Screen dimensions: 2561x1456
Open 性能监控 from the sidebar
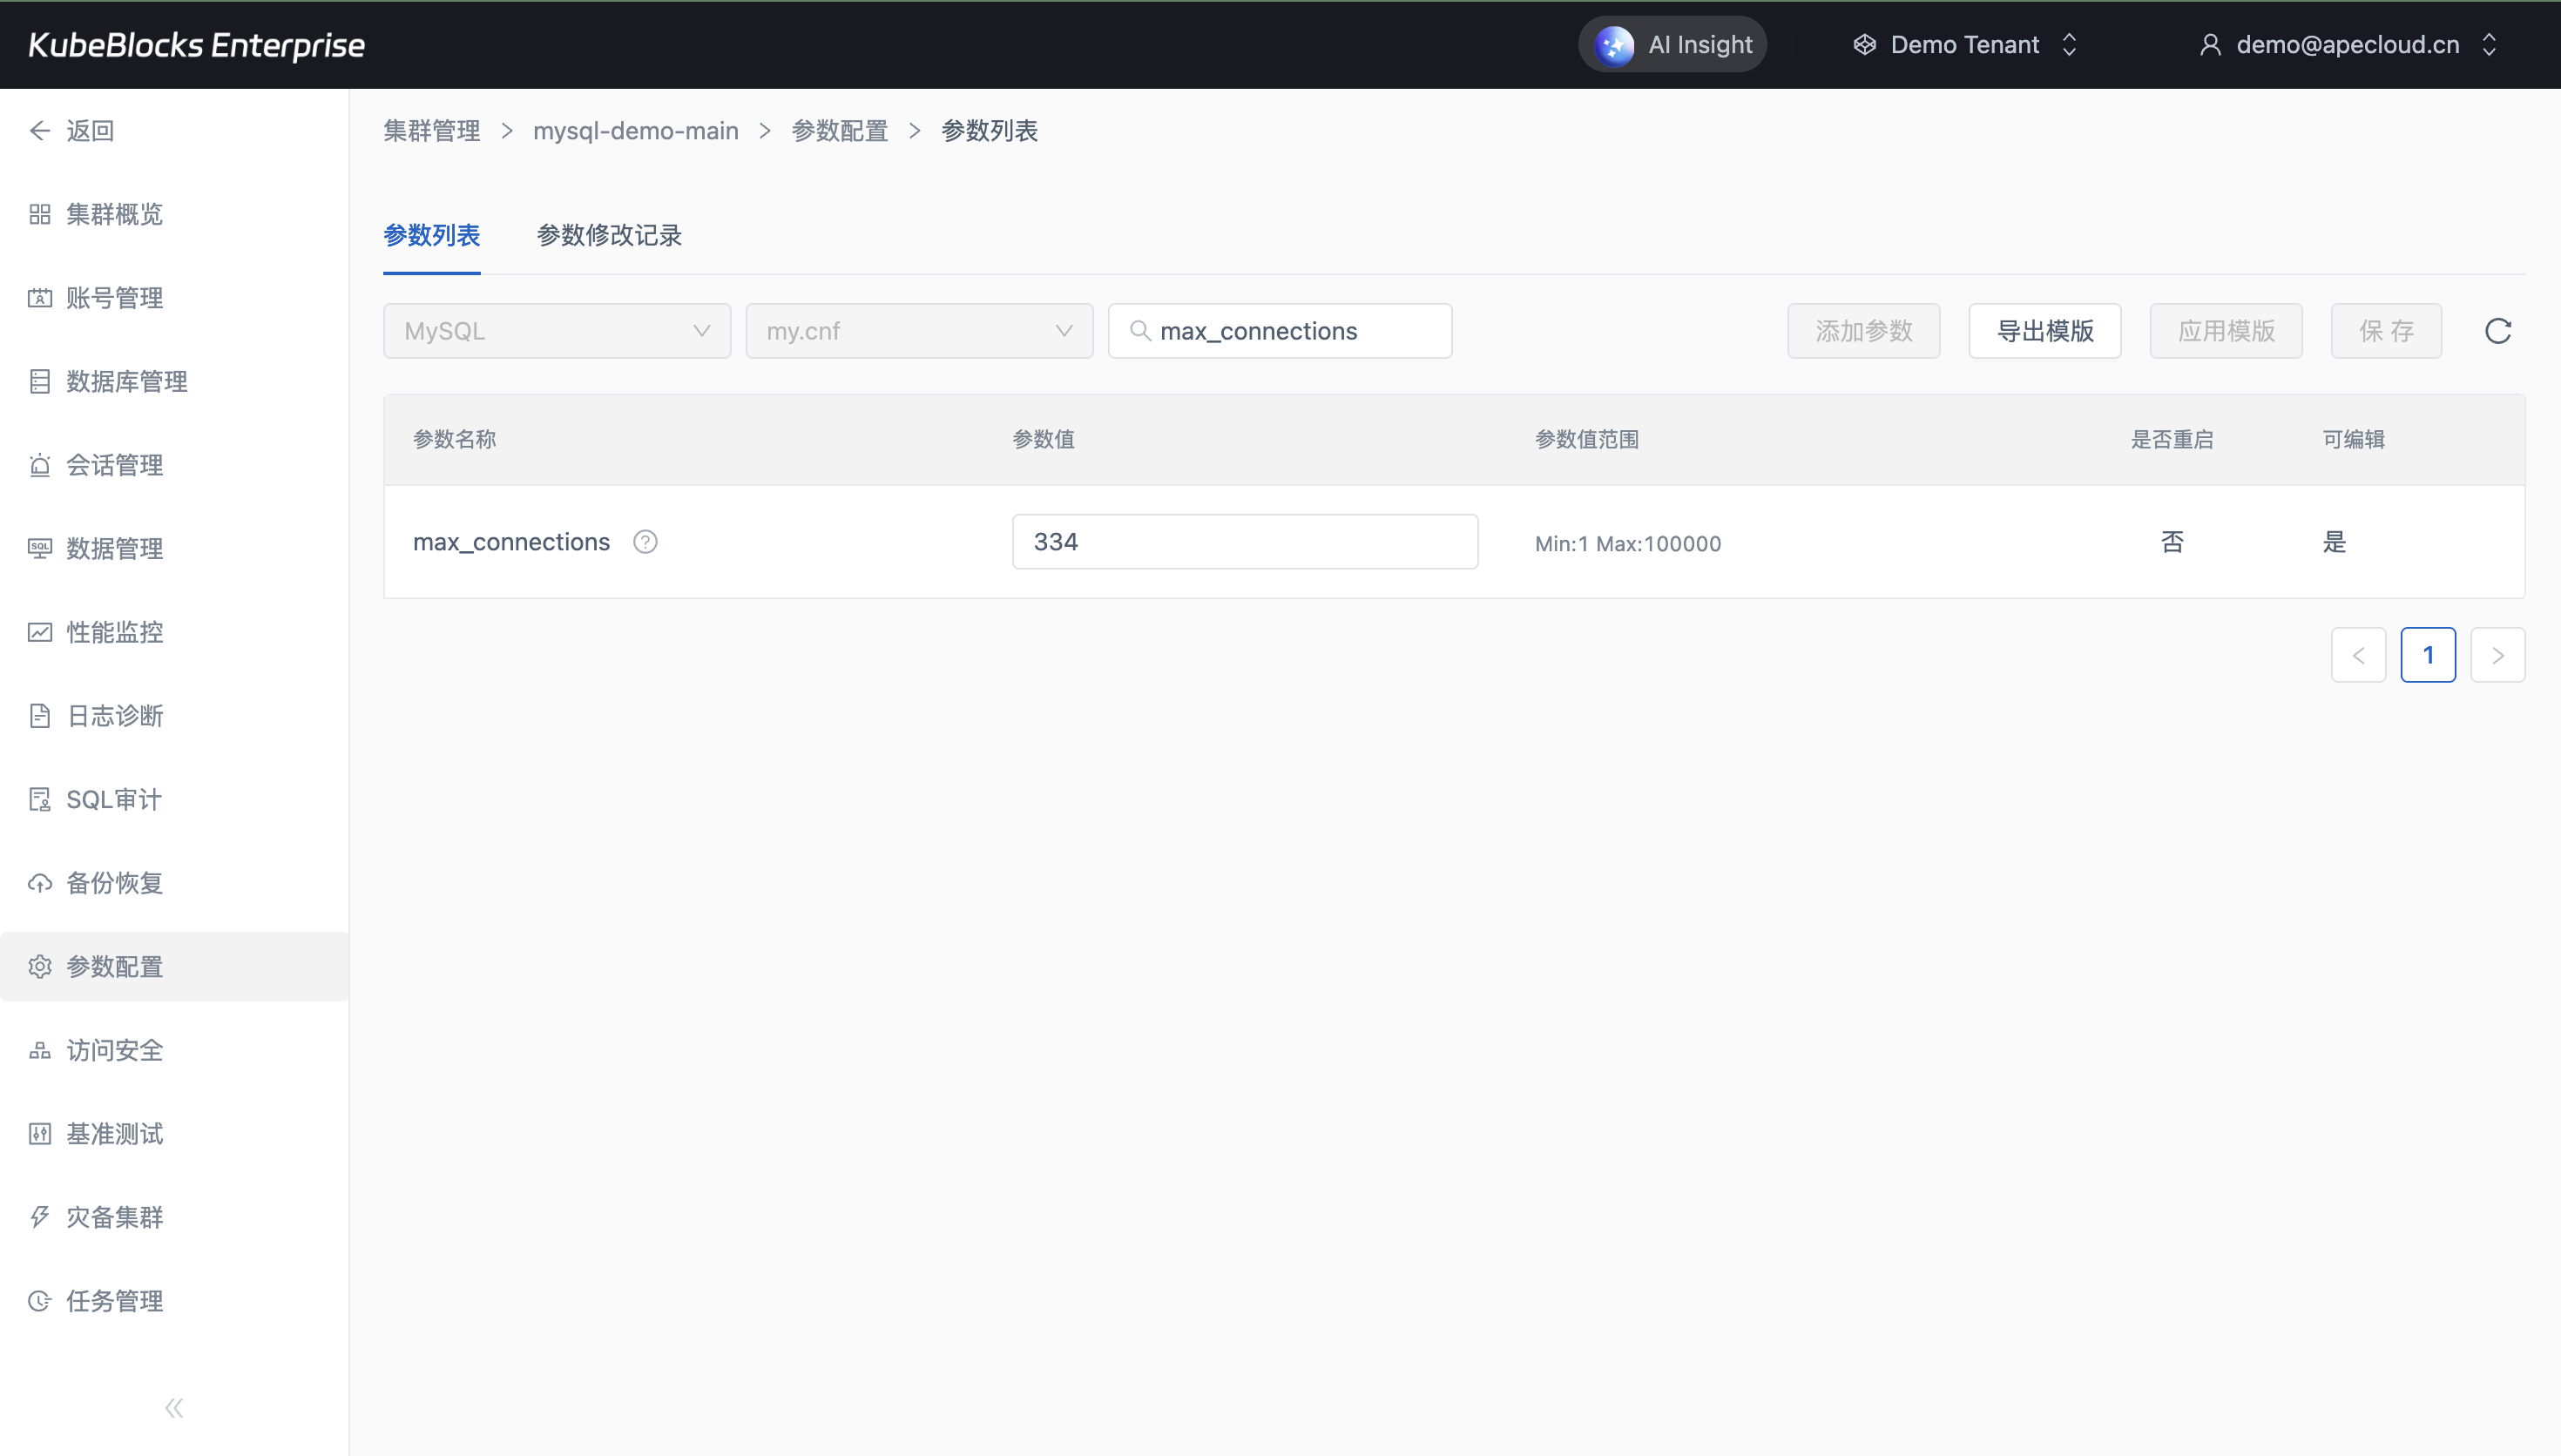pos(114,632)
